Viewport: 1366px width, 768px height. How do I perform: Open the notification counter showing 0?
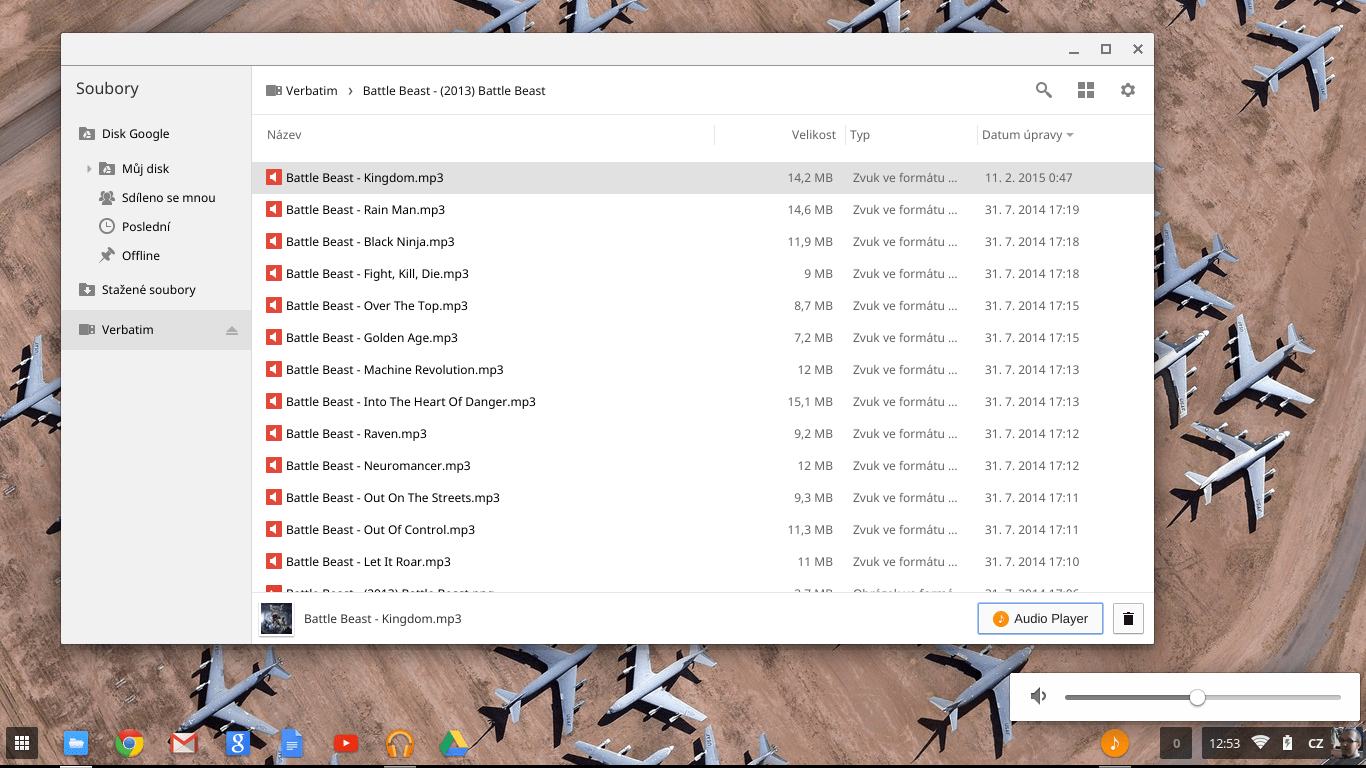tap(1176, 743)
